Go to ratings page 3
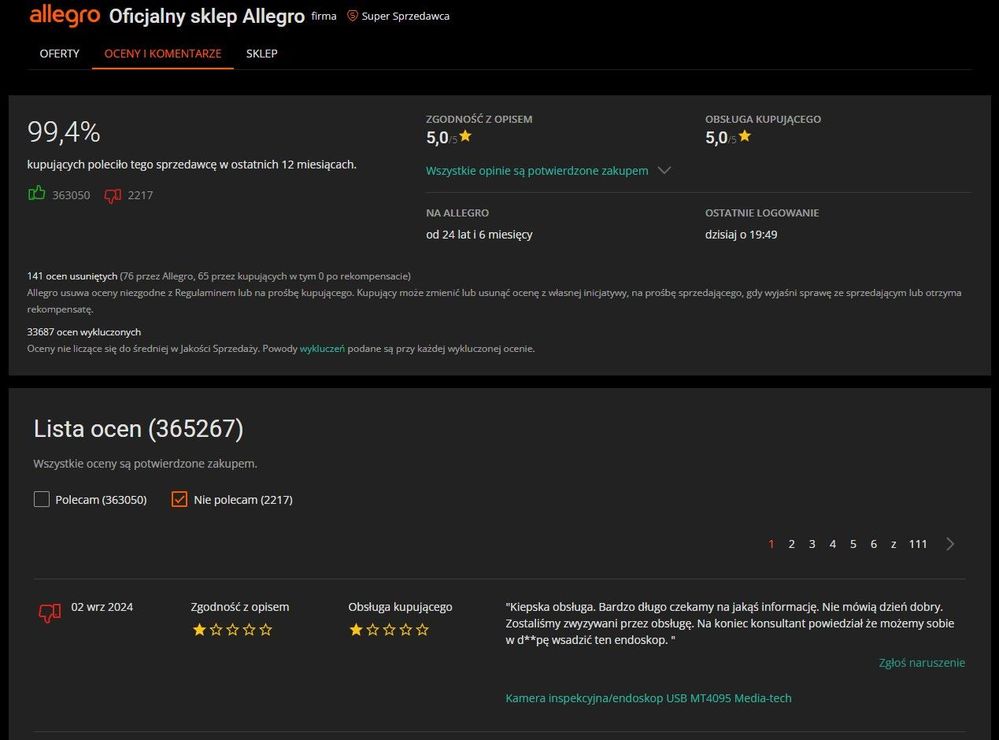The image size is (999, 740). pyautogui.click(x=812, y=544)
